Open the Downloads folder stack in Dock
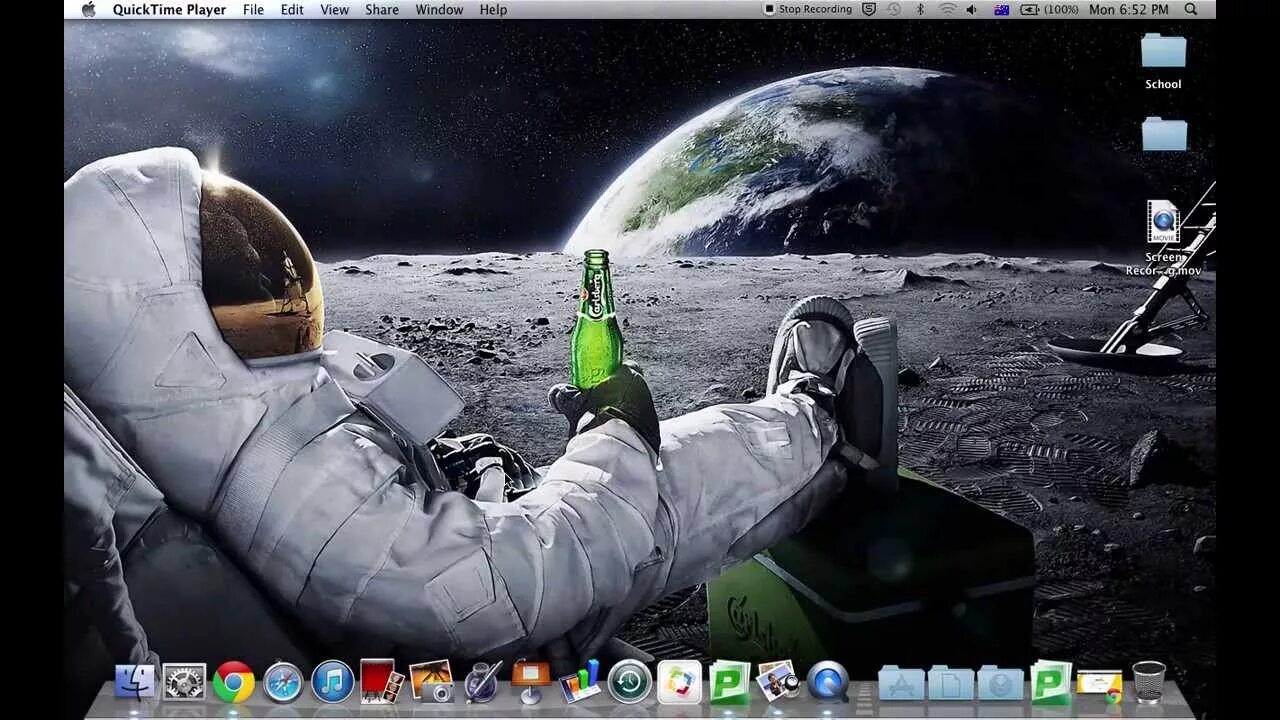This screenshot has height=720, width=1280. tap(1001, 683)
